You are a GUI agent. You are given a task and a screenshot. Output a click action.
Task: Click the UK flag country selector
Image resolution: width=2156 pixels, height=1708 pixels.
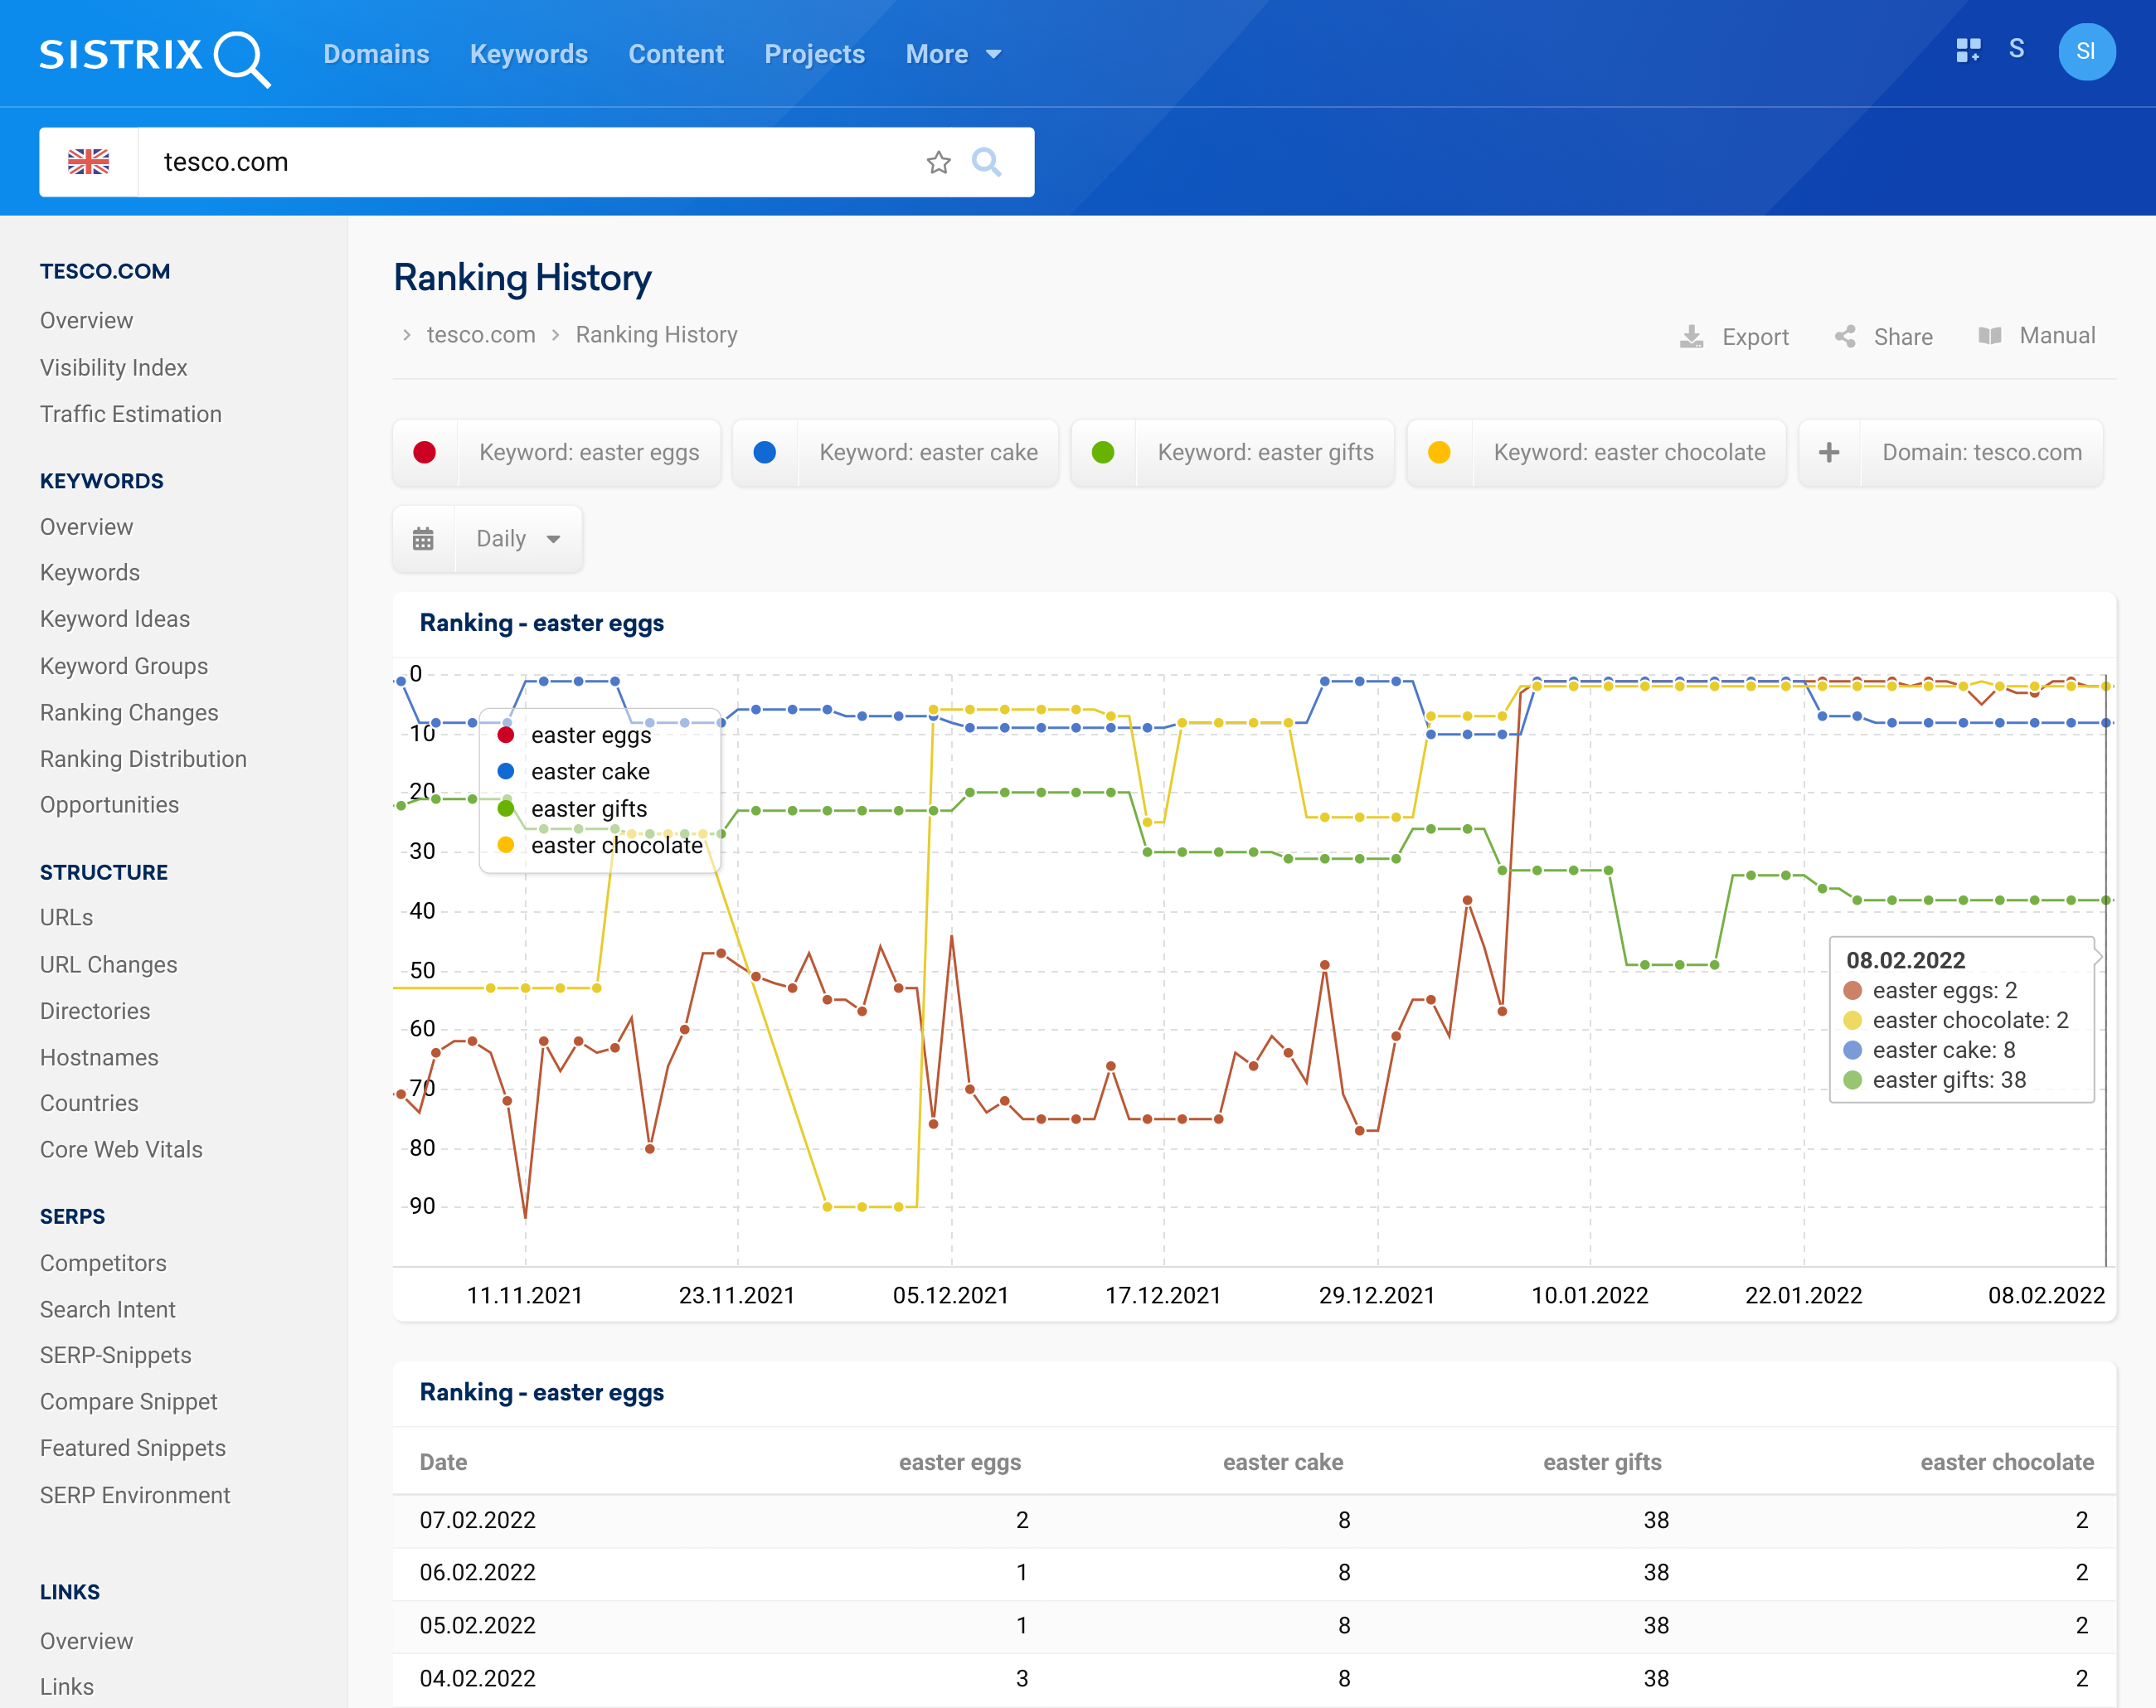[89, 162]
